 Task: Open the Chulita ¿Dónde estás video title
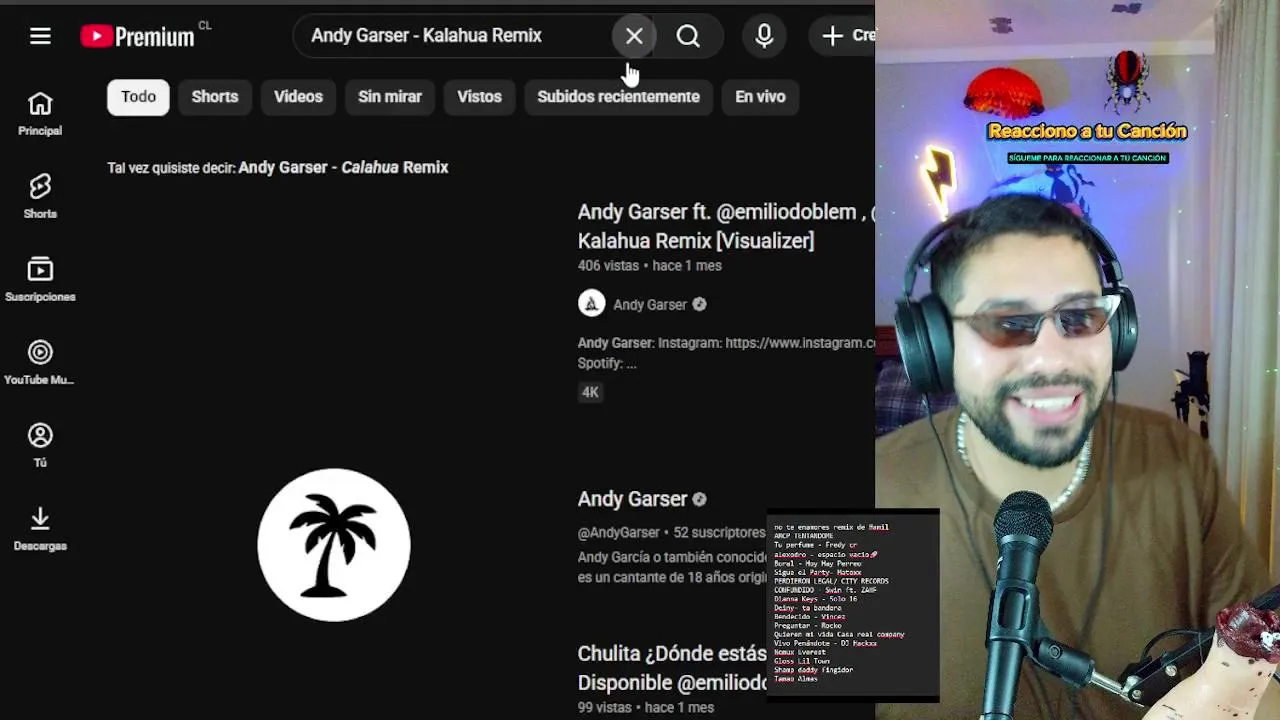pos(672,667)
